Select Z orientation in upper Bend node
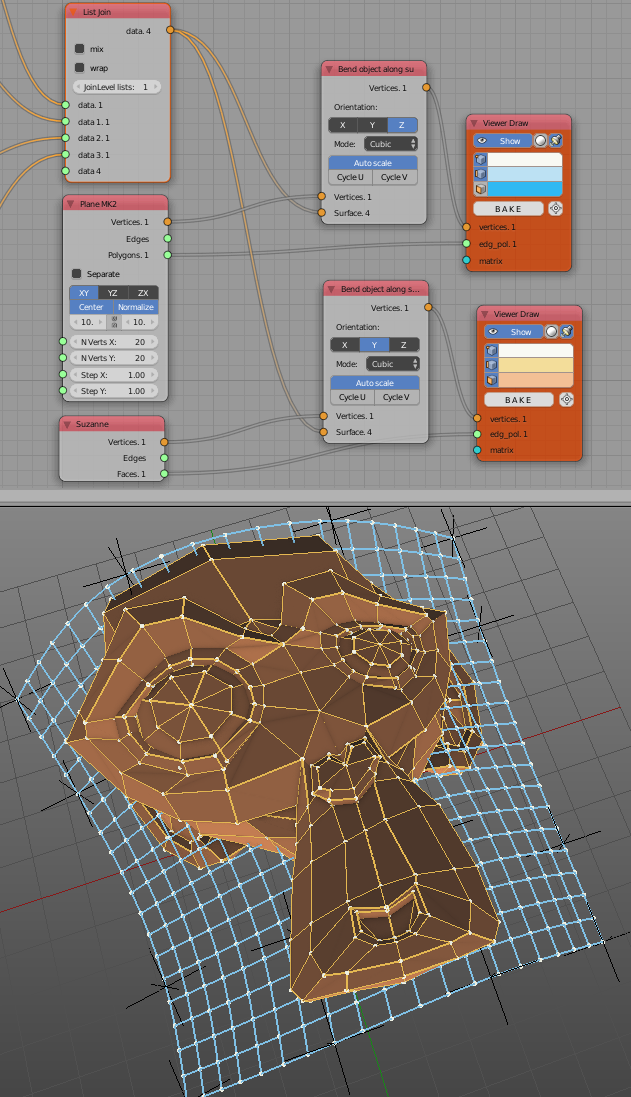This screenshot has width=631, height=1097. click(x=402, y=125)
